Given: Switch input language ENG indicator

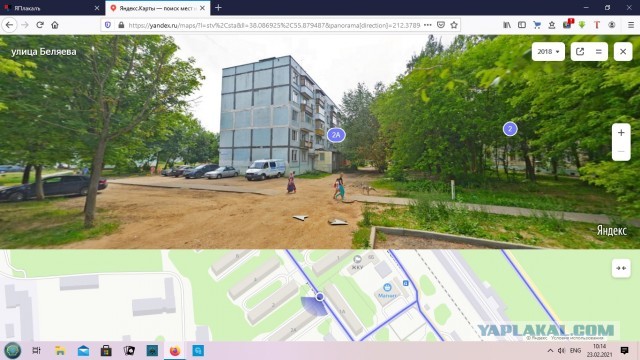Looking at the screenshot, I should pos(576,351).
